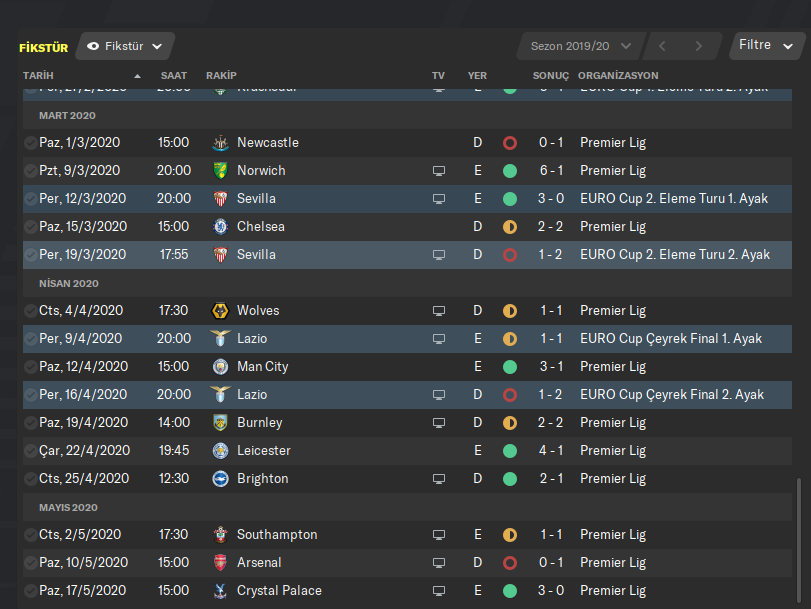Expand the Filtre dropdown
Image resolution: width=811 pixels, height=609 pixels.
(767, 45)
